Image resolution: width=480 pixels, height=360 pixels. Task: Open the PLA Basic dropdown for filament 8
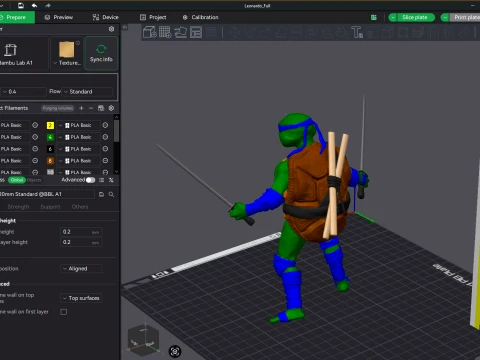pyautogui.click(x=78, y=161)
